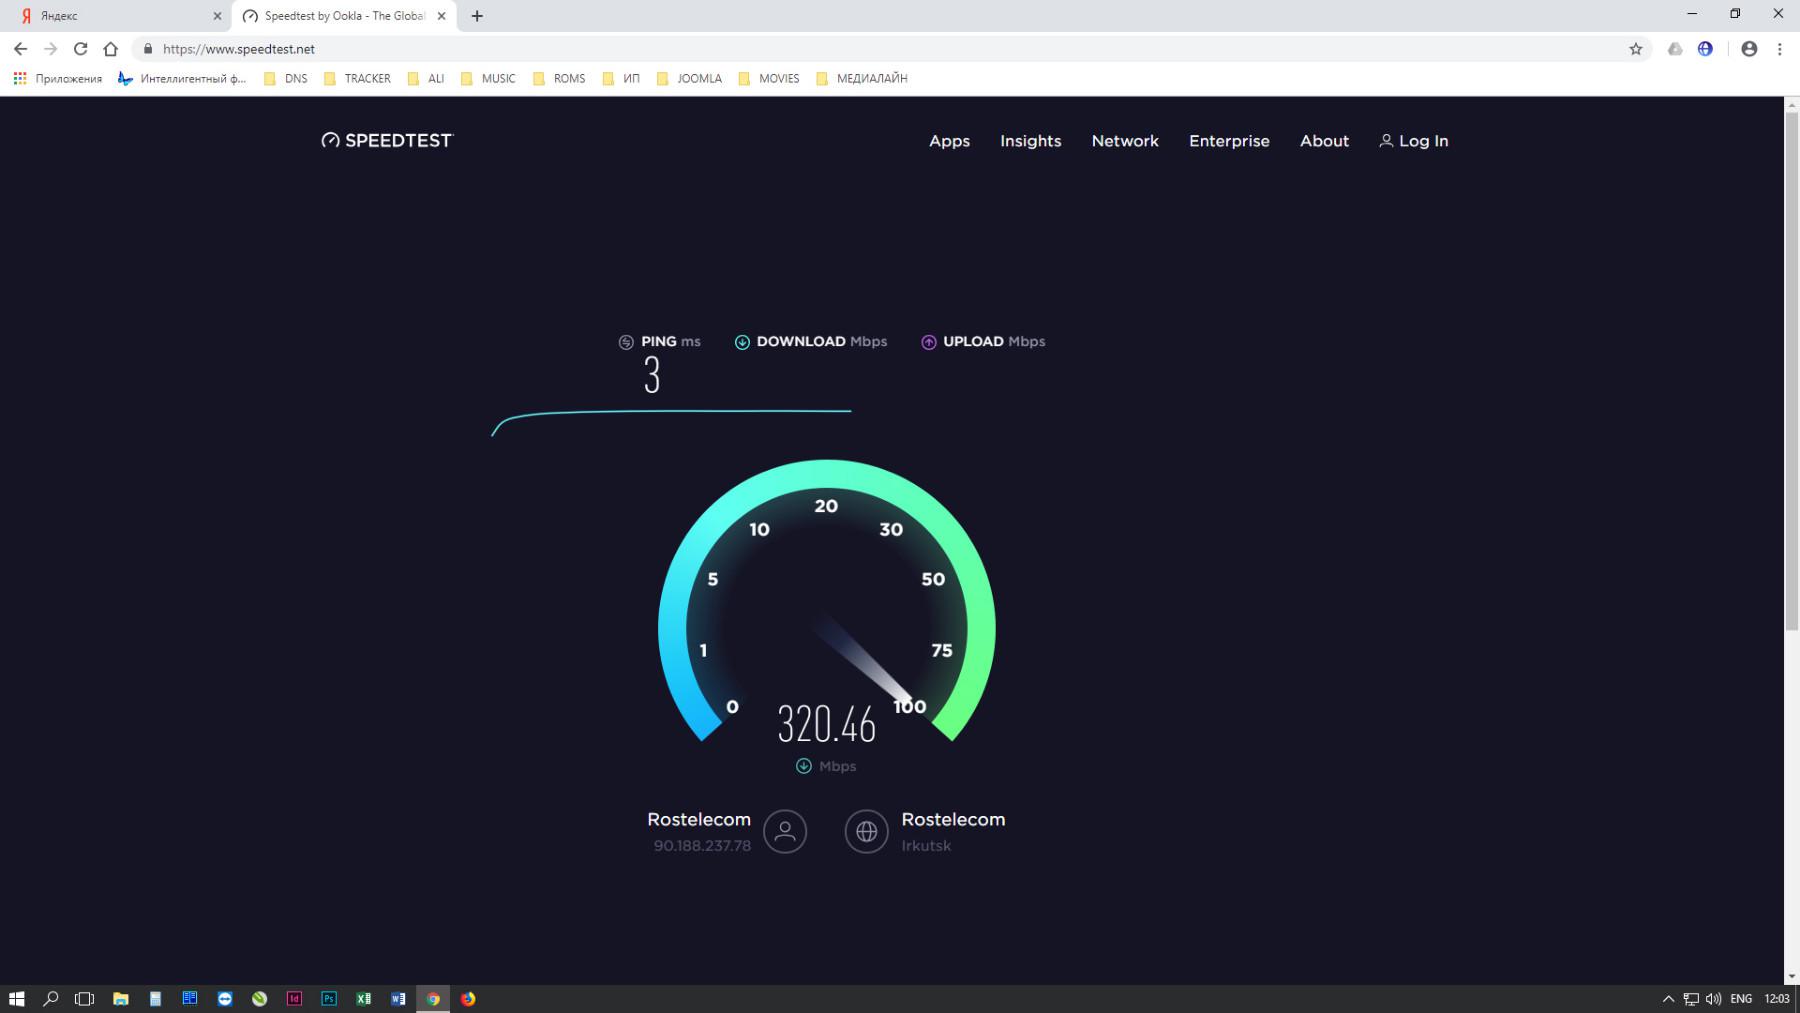
Task: Open Chrome profile avatar icon
Action: click(x=1749, y=49)
